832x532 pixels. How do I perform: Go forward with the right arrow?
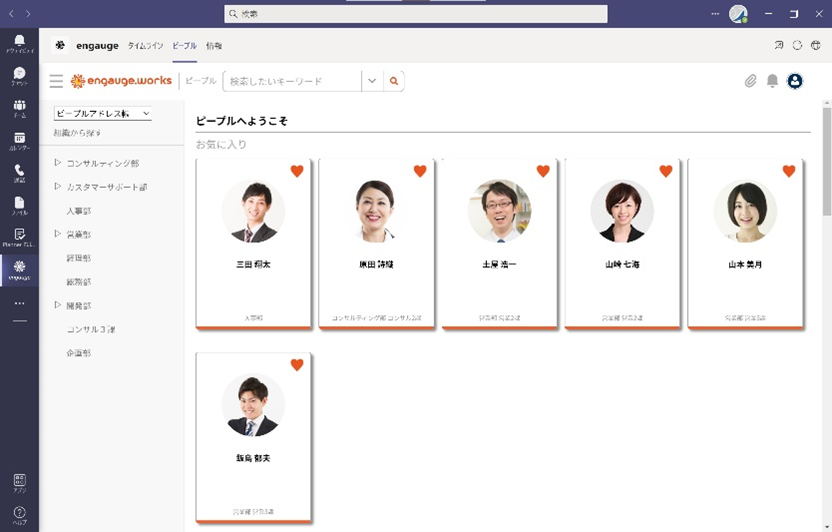pos(28,13)
